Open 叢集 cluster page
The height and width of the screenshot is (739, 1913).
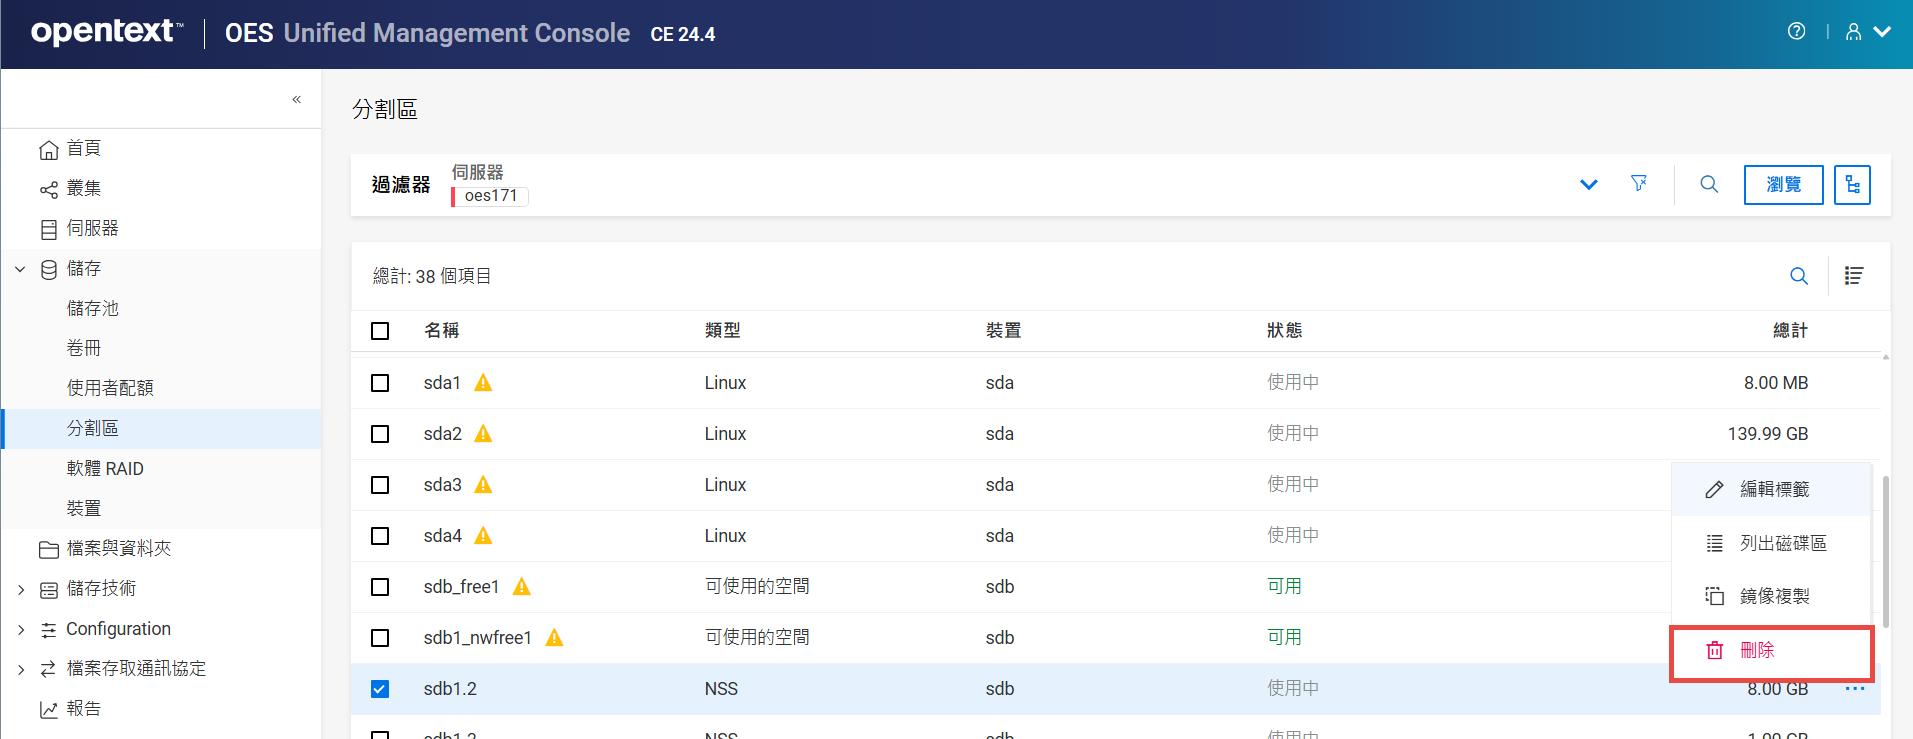(84, 188)
